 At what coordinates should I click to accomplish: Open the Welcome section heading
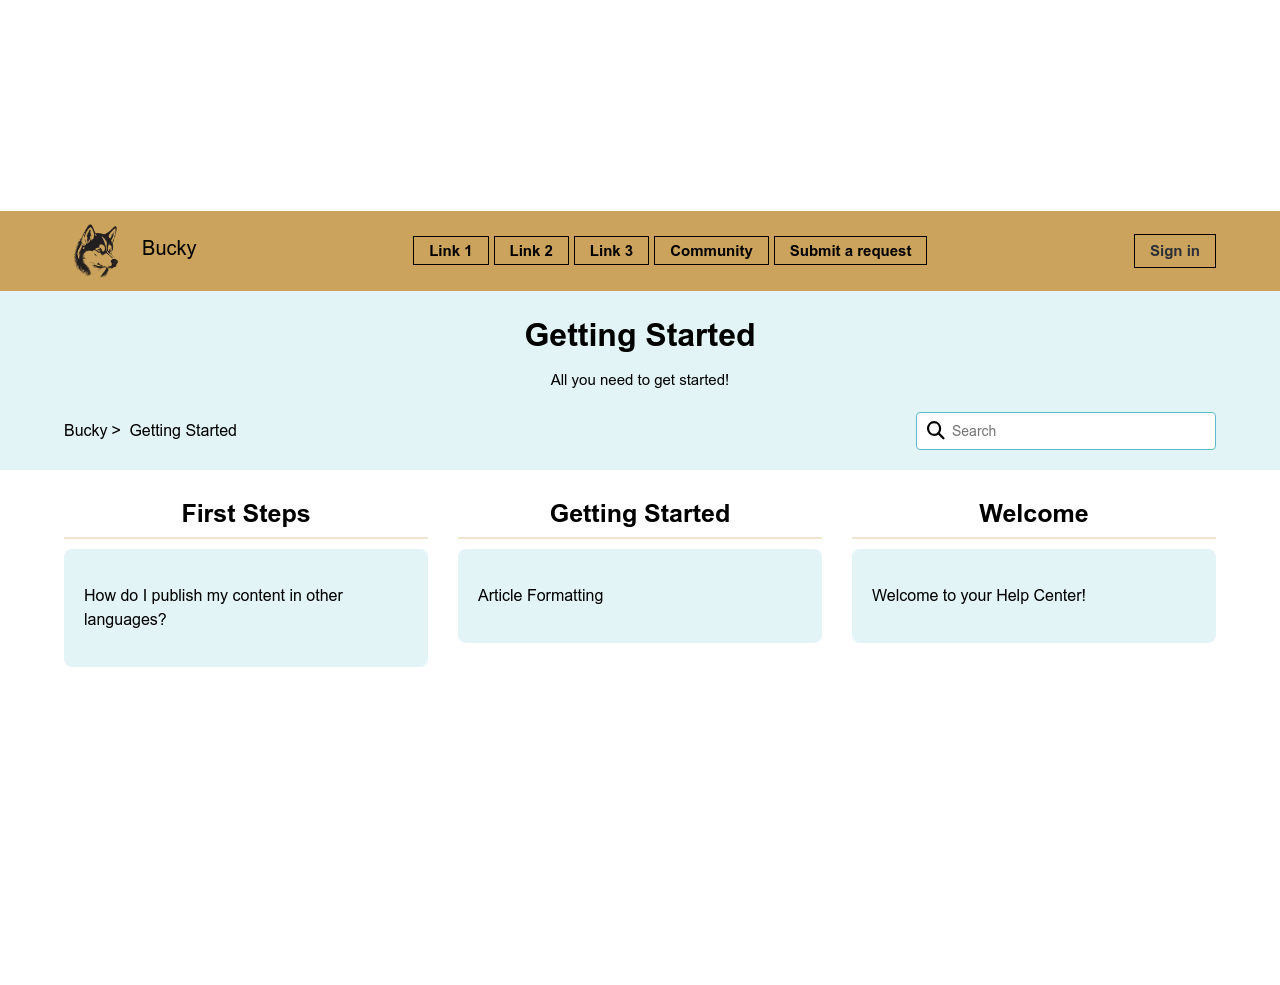(x=1033, y=513)
